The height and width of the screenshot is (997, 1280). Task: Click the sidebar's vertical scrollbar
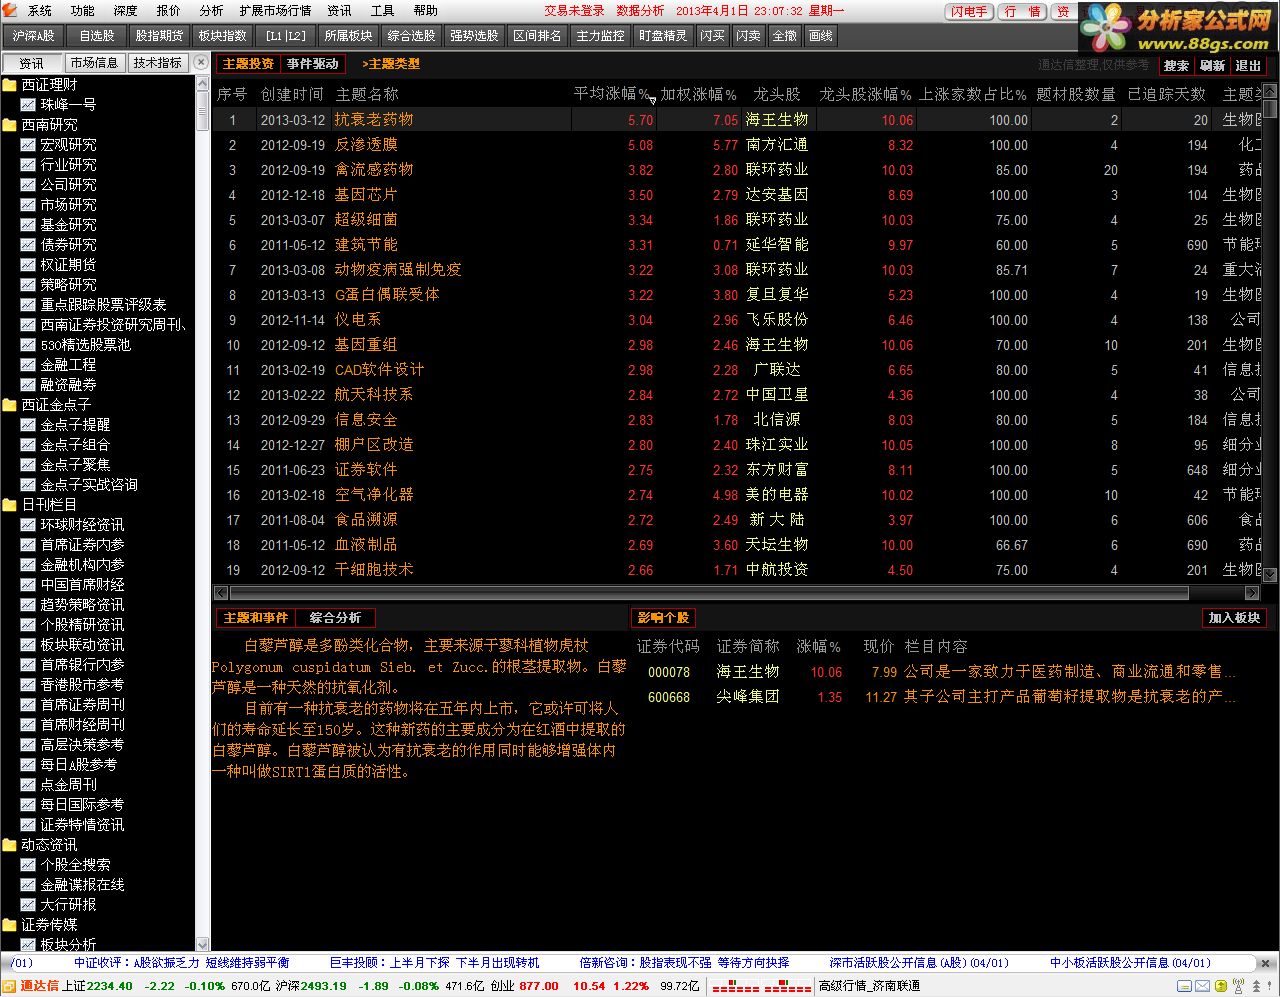click(x=203, y=512)
